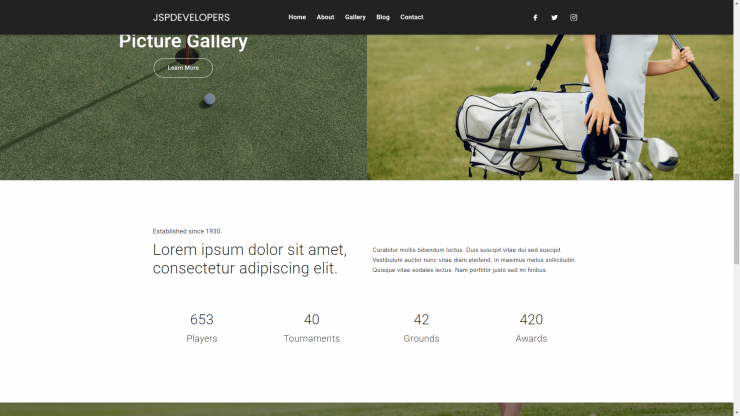Click the 40 Tournaments counter
Viewport: 740px width, 416px height.
(x=311, y=327)
